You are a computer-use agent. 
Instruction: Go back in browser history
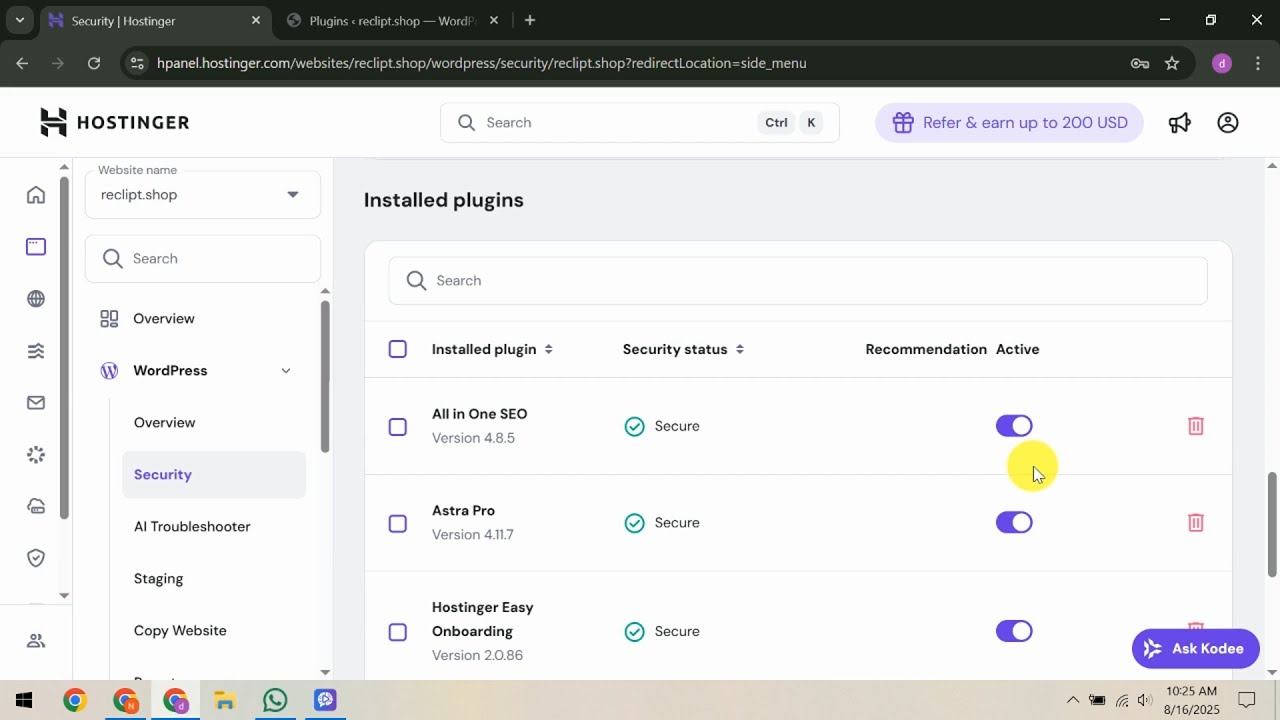click(x=22, y=63)
